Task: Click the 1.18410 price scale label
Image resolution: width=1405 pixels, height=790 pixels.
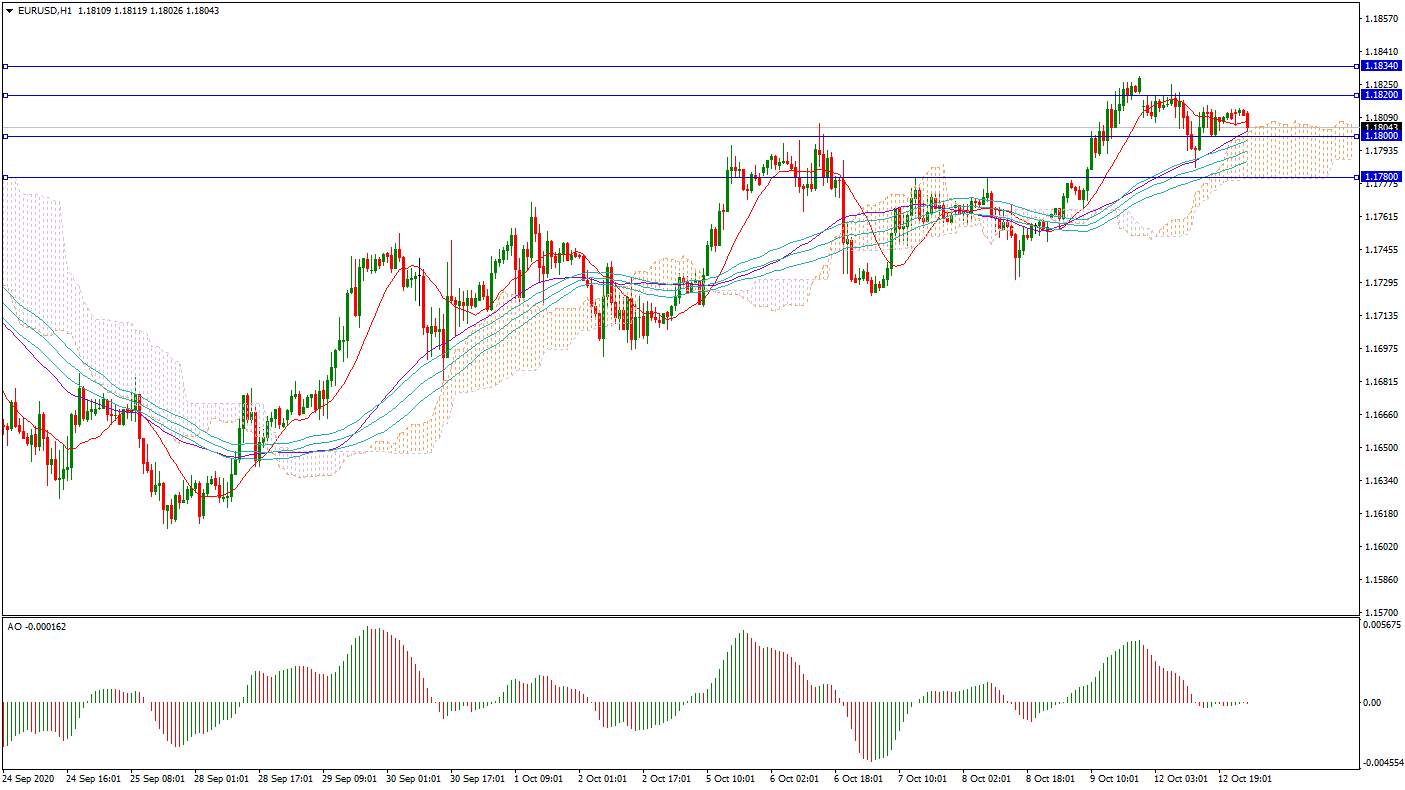Action: click(1381, 52)
